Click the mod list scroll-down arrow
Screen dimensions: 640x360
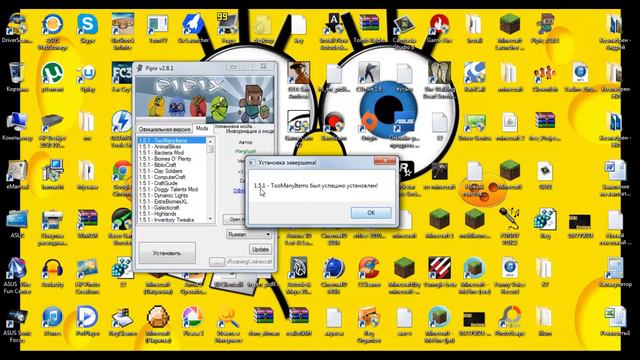point(210,219)
